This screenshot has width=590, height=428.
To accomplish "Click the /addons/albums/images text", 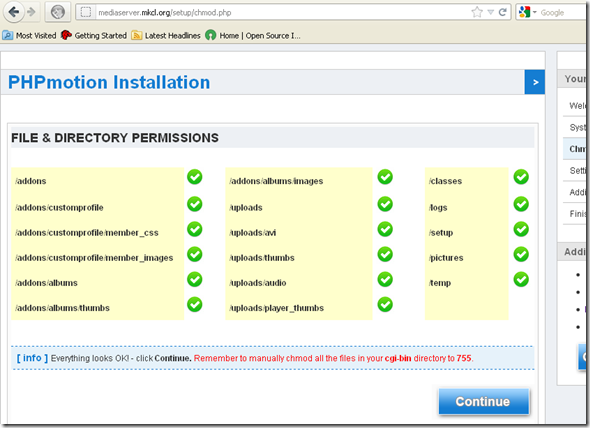I will (x=276, y=181).
